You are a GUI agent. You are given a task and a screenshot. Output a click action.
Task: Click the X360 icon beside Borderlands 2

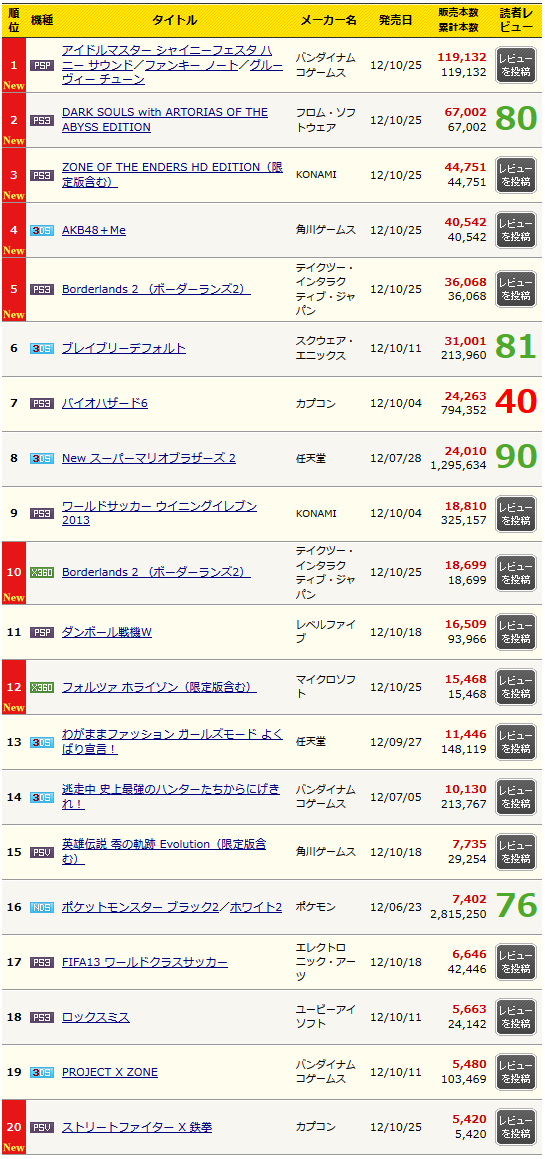[42, 573]
